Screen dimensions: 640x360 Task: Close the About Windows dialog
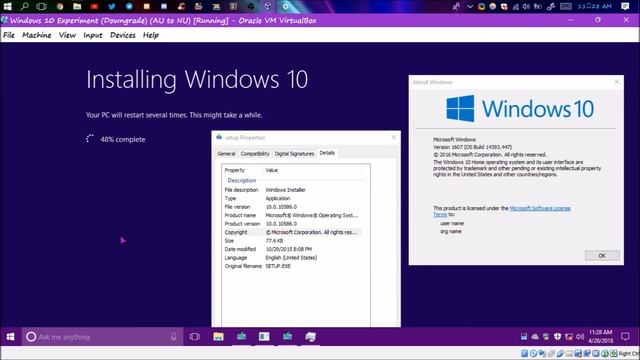pyautogui.click(x=617, y=82)
